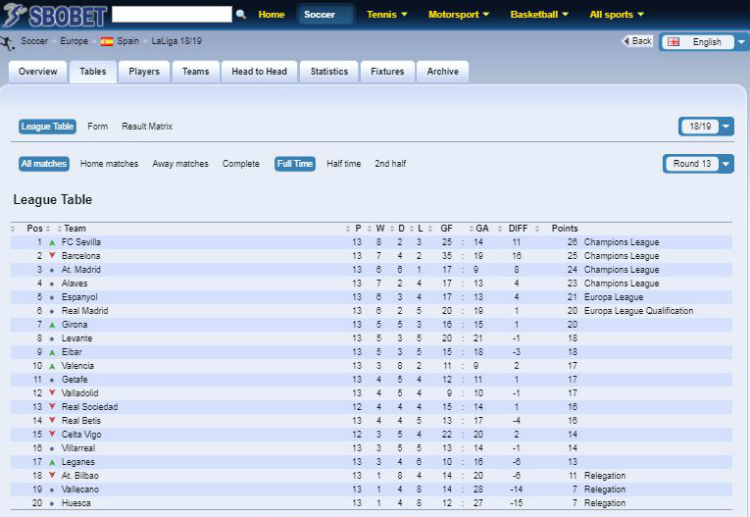Click the red down arrow beside Barcelona
The width and height of the screenshot is (750, 517).
point(51,256)
